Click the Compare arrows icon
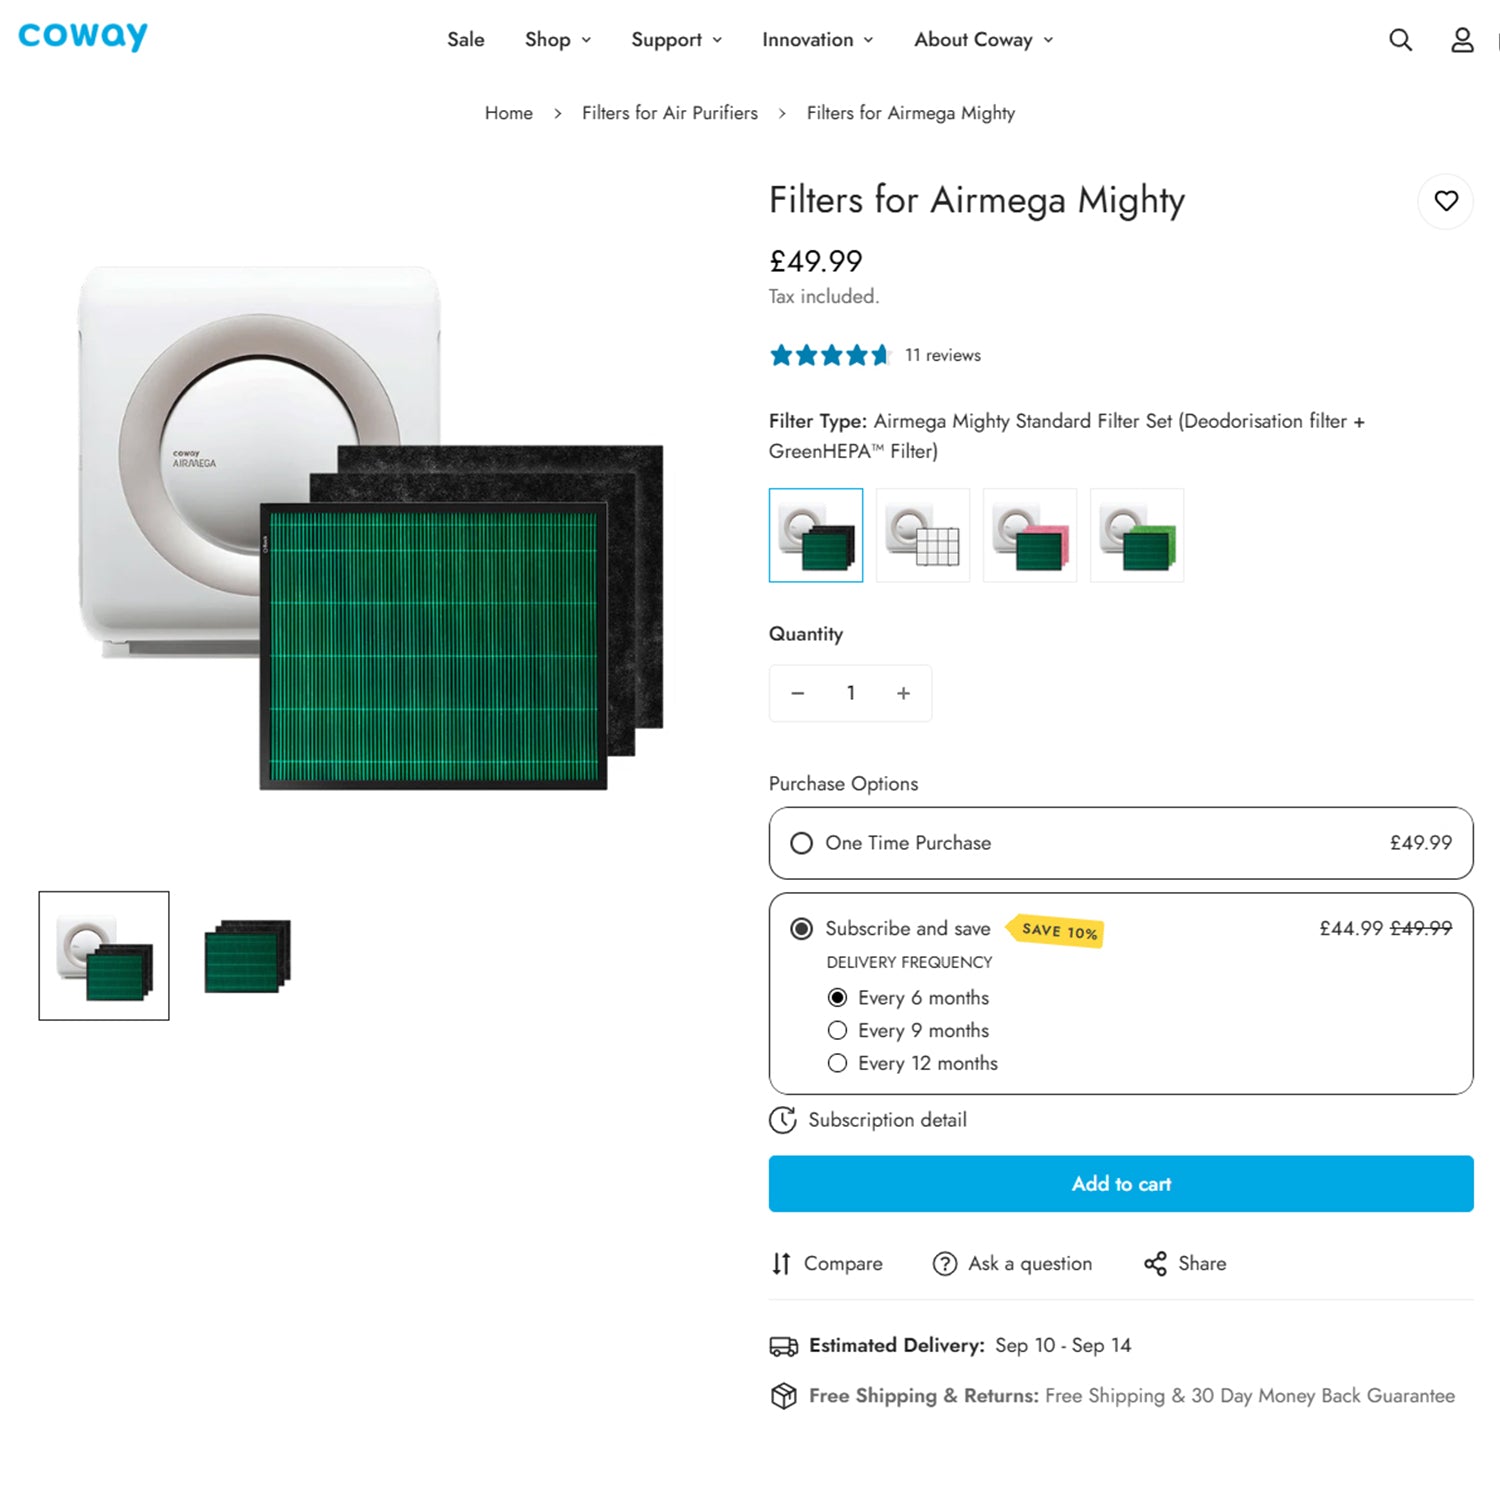This screenshot has height=1500, width=1500. tap(781, 1264)
